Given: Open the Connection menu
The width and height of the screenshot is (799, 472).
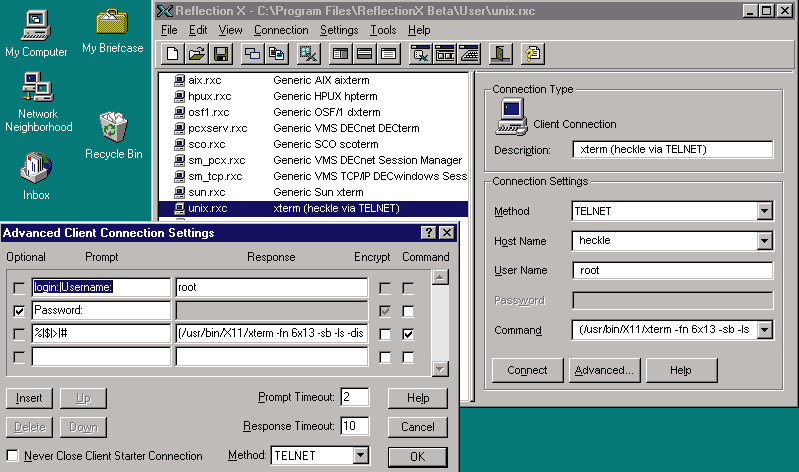Looking at the screenshot, I should pyautogui.click(x=281, y=30).
